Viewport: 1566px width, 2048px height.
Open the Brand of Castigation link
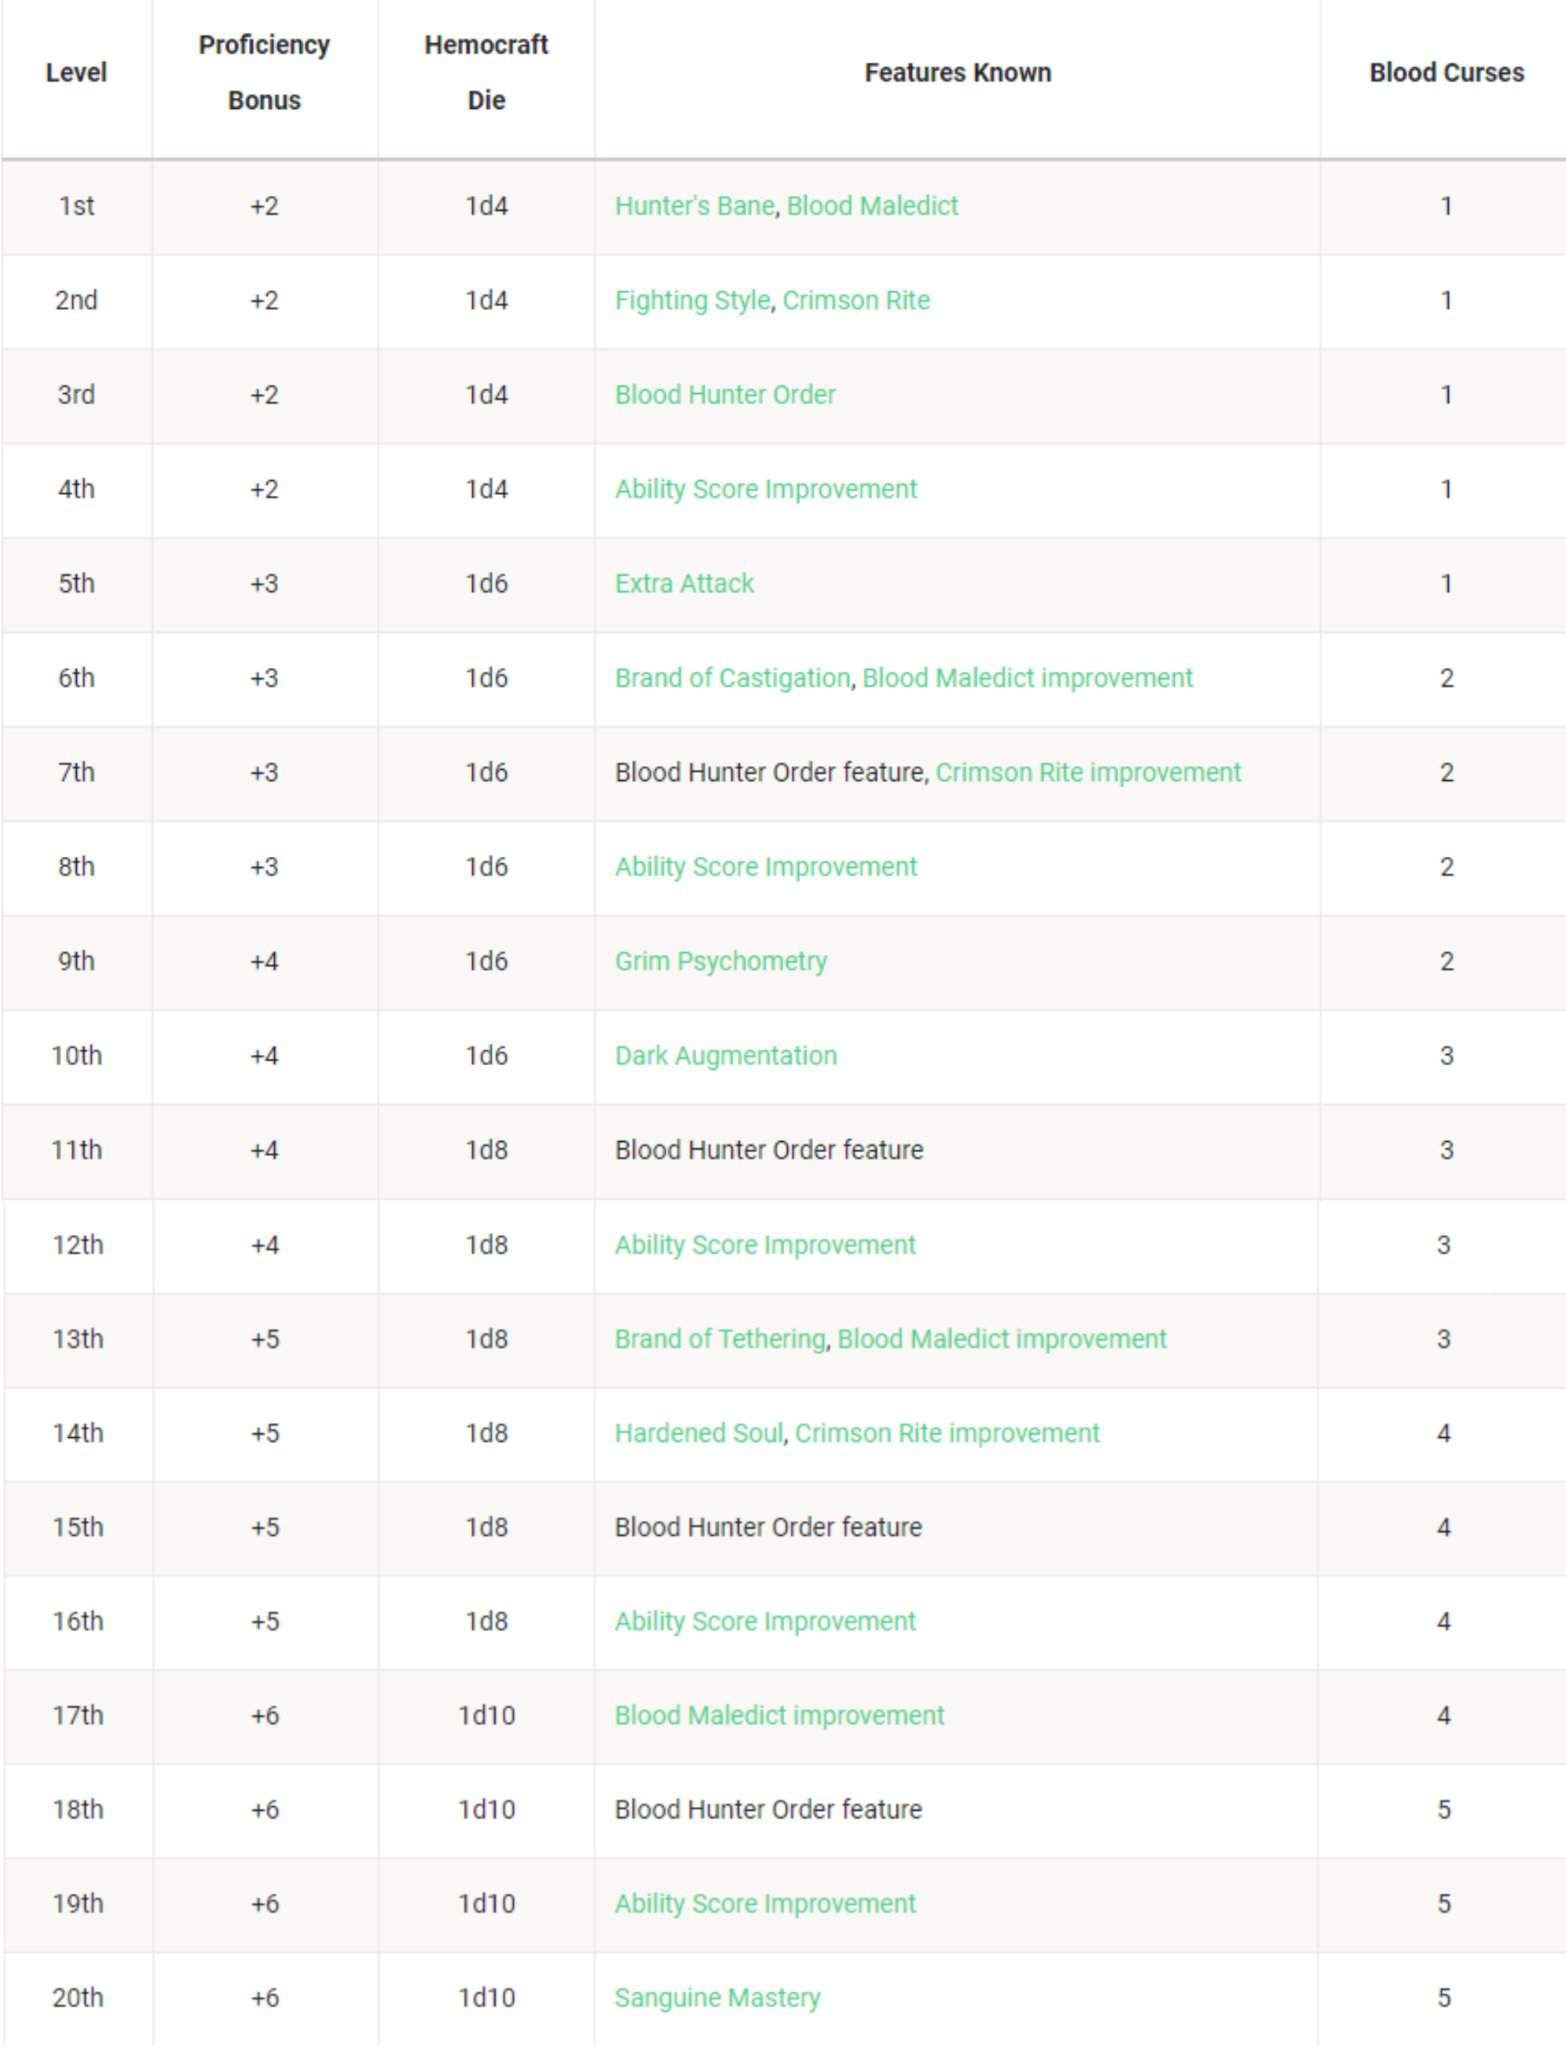click(732, 678)
